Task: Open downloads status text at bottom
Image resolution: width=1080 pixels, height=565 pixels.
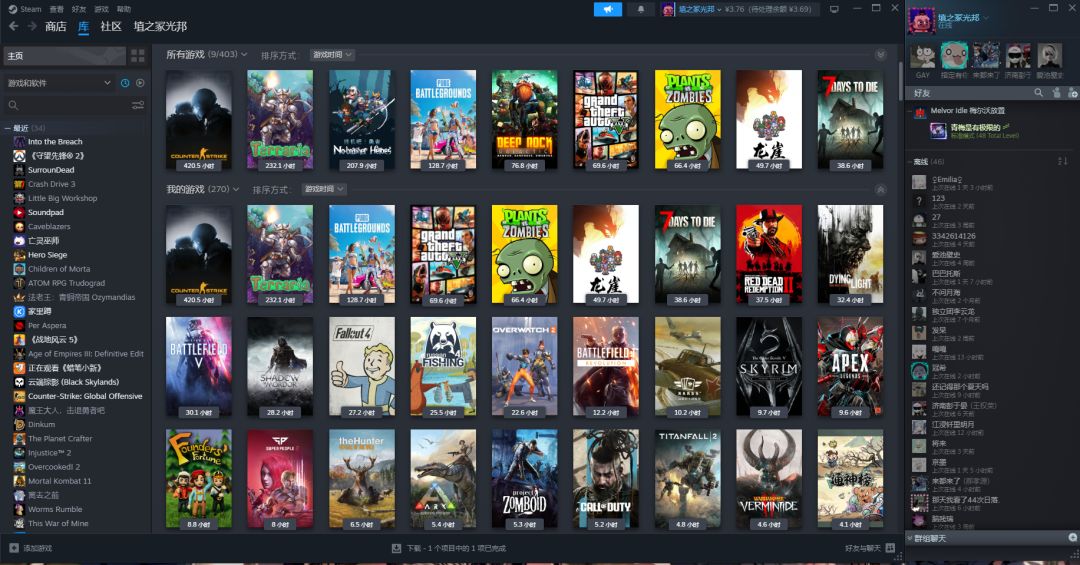Action: (456, 548)
